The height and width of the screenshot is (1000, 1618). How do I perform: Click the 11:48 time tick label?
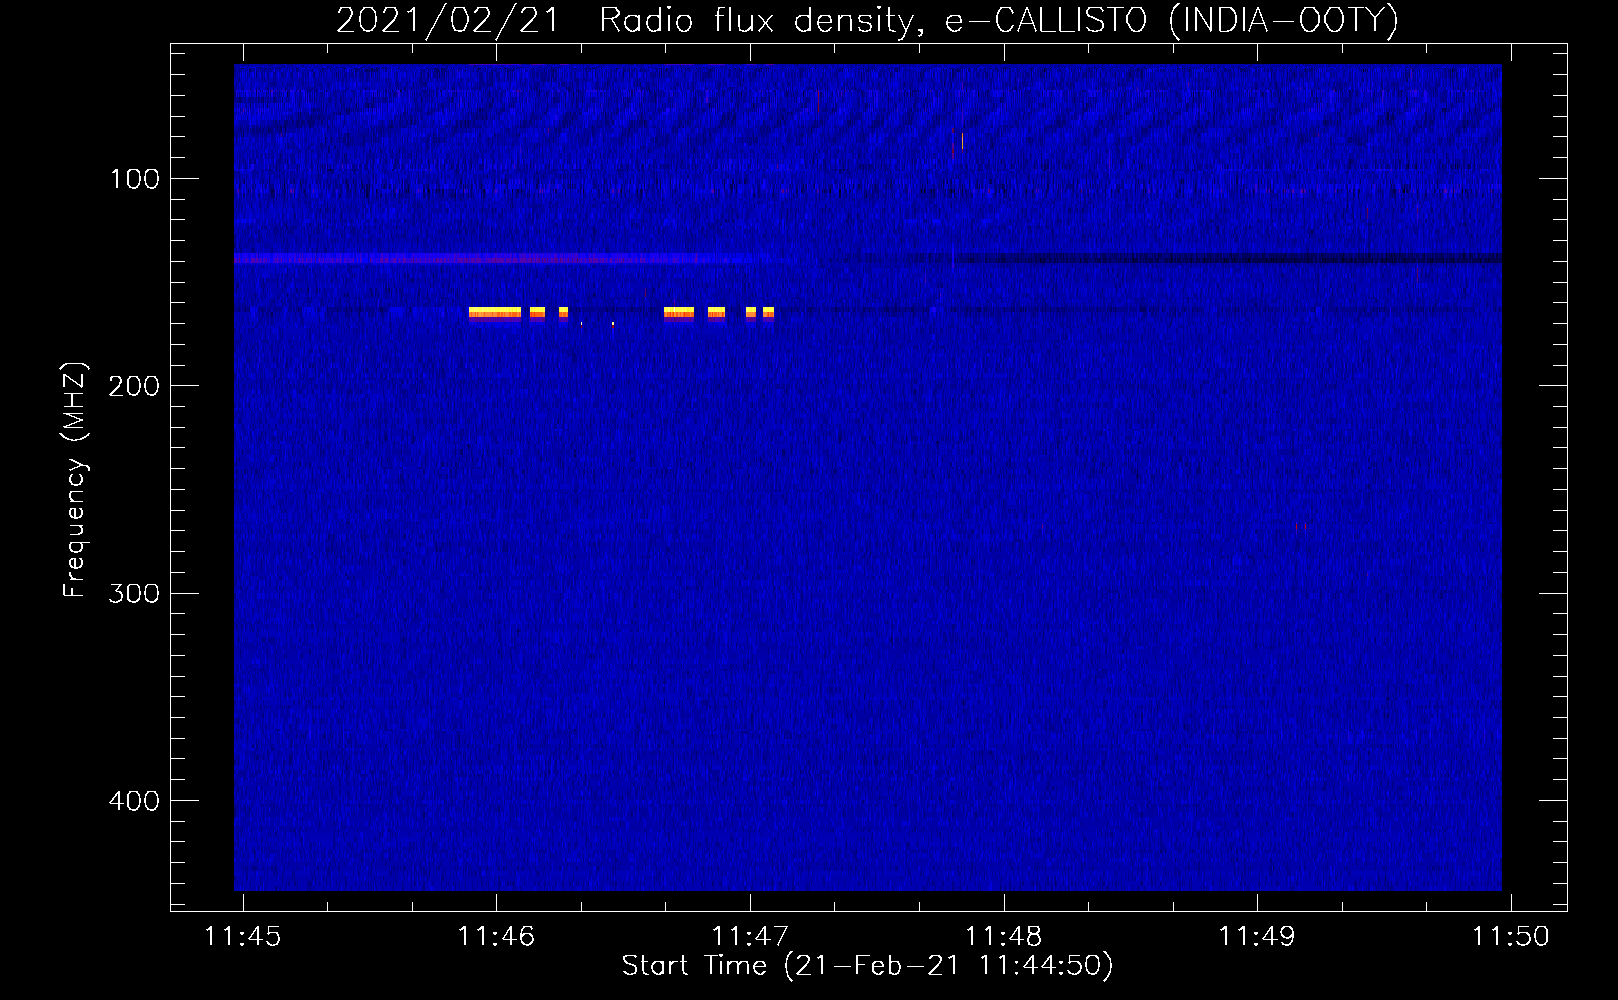pos(1003,936)
